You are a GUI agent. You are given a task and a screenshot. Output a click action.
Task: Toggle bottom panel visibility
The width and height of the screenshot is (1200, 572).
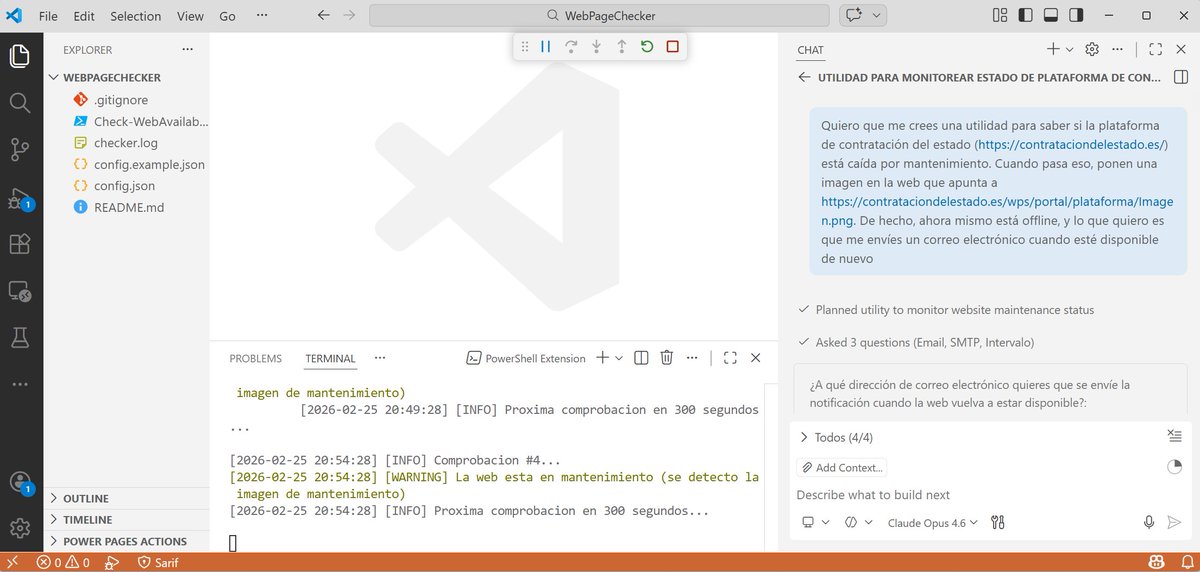pos(1051,16)
